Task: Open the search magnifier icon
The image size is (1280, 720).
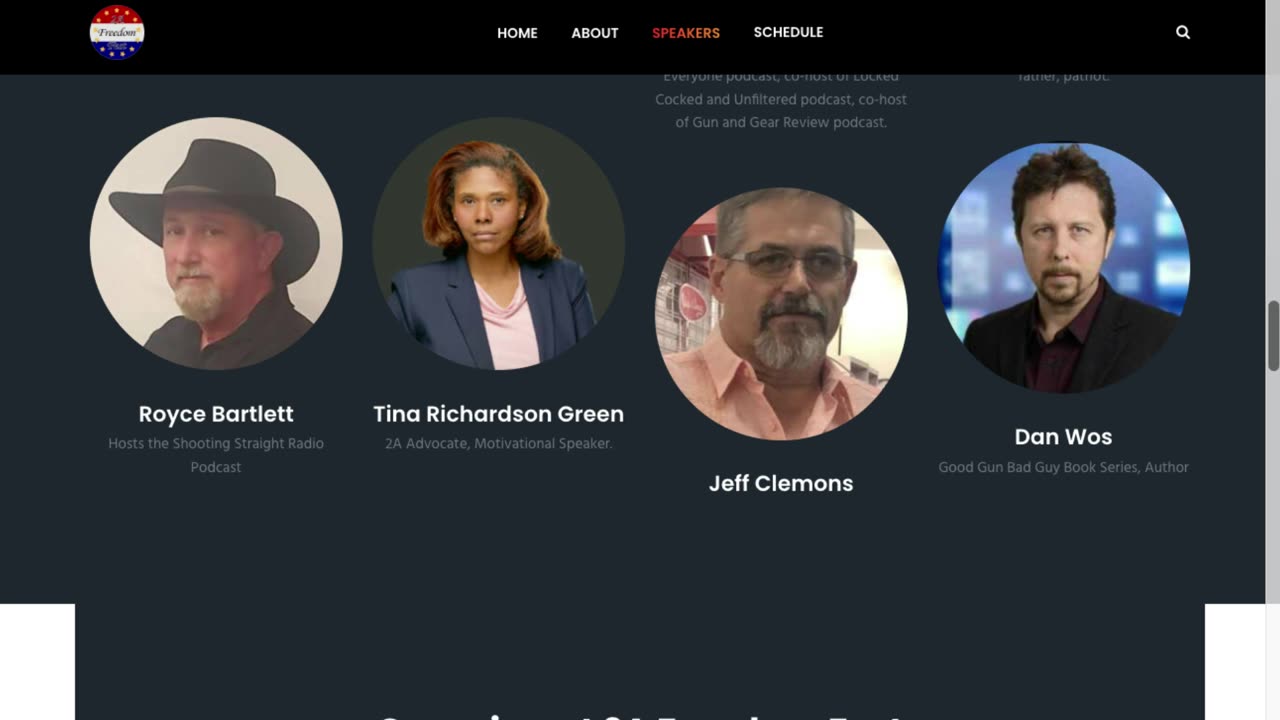Action: [x=1183, y=32]
